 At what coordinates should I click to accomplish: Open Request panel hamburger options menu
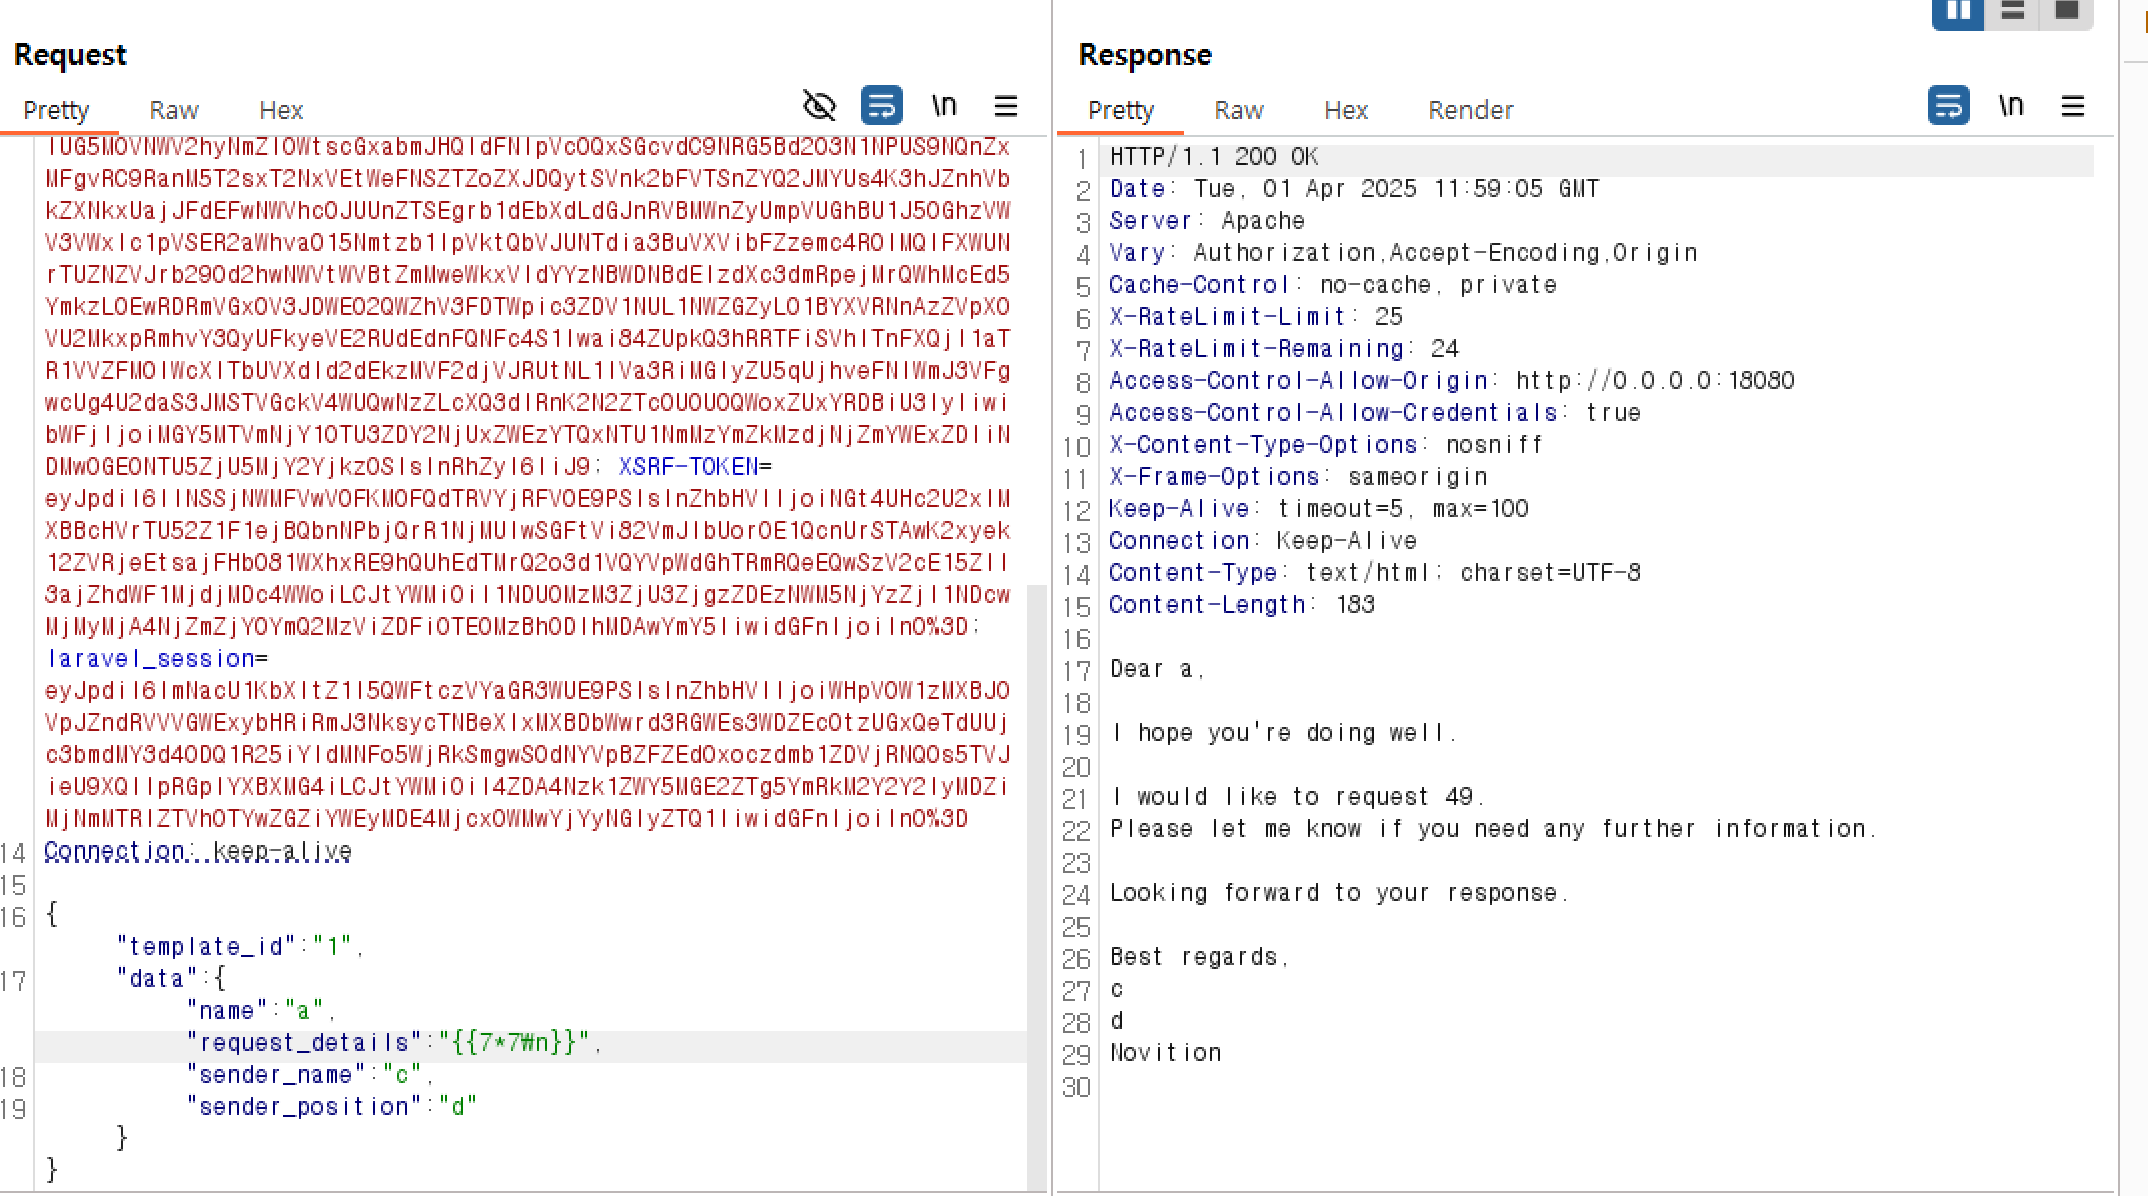click(1006, 105)
